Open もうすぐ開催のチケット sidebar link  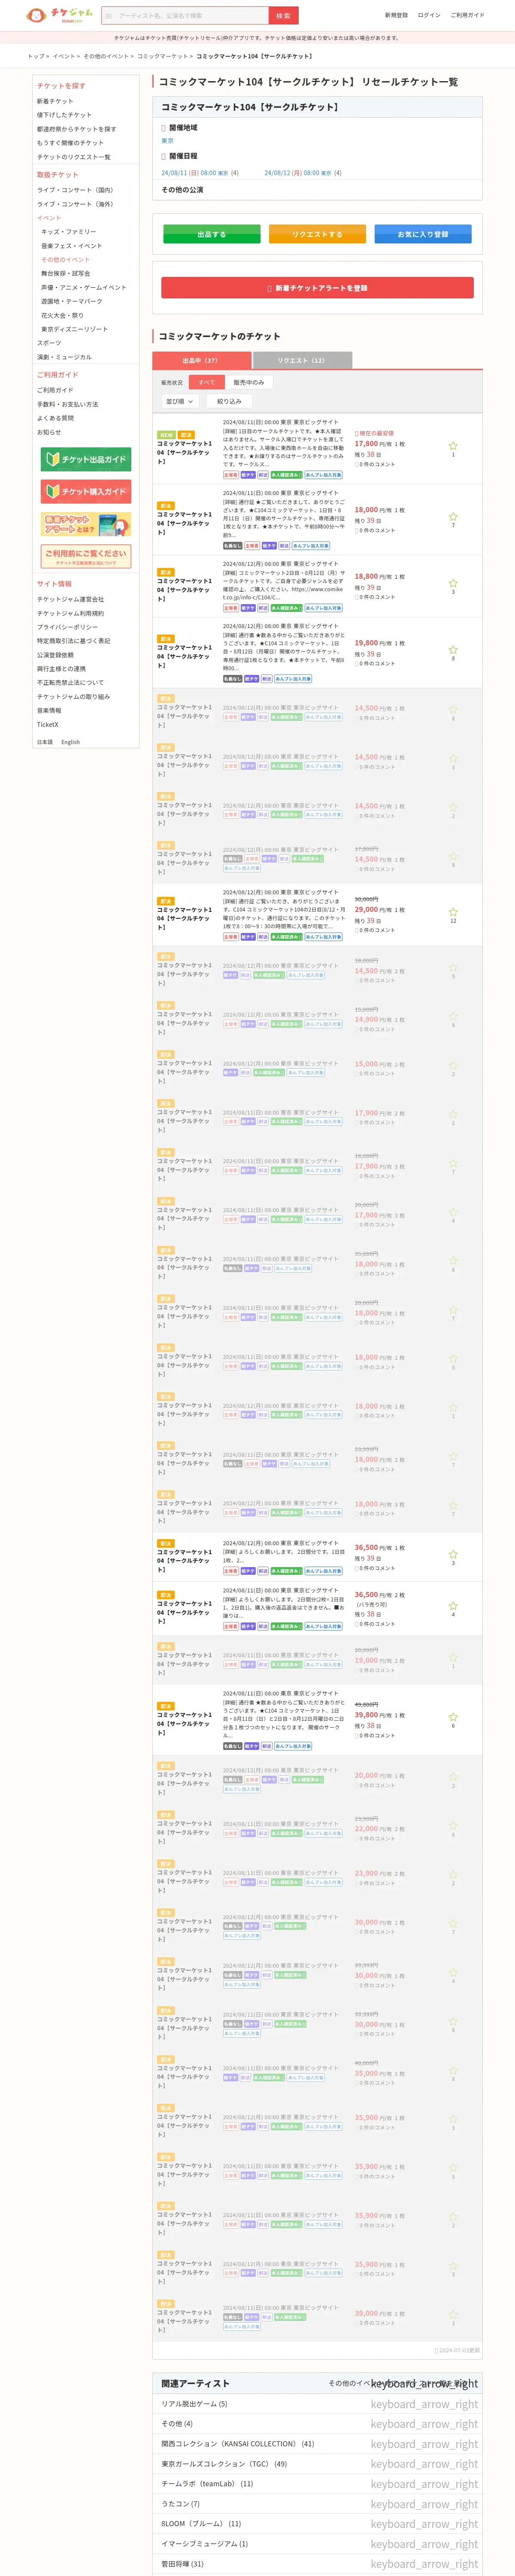[x=70, y=143]
